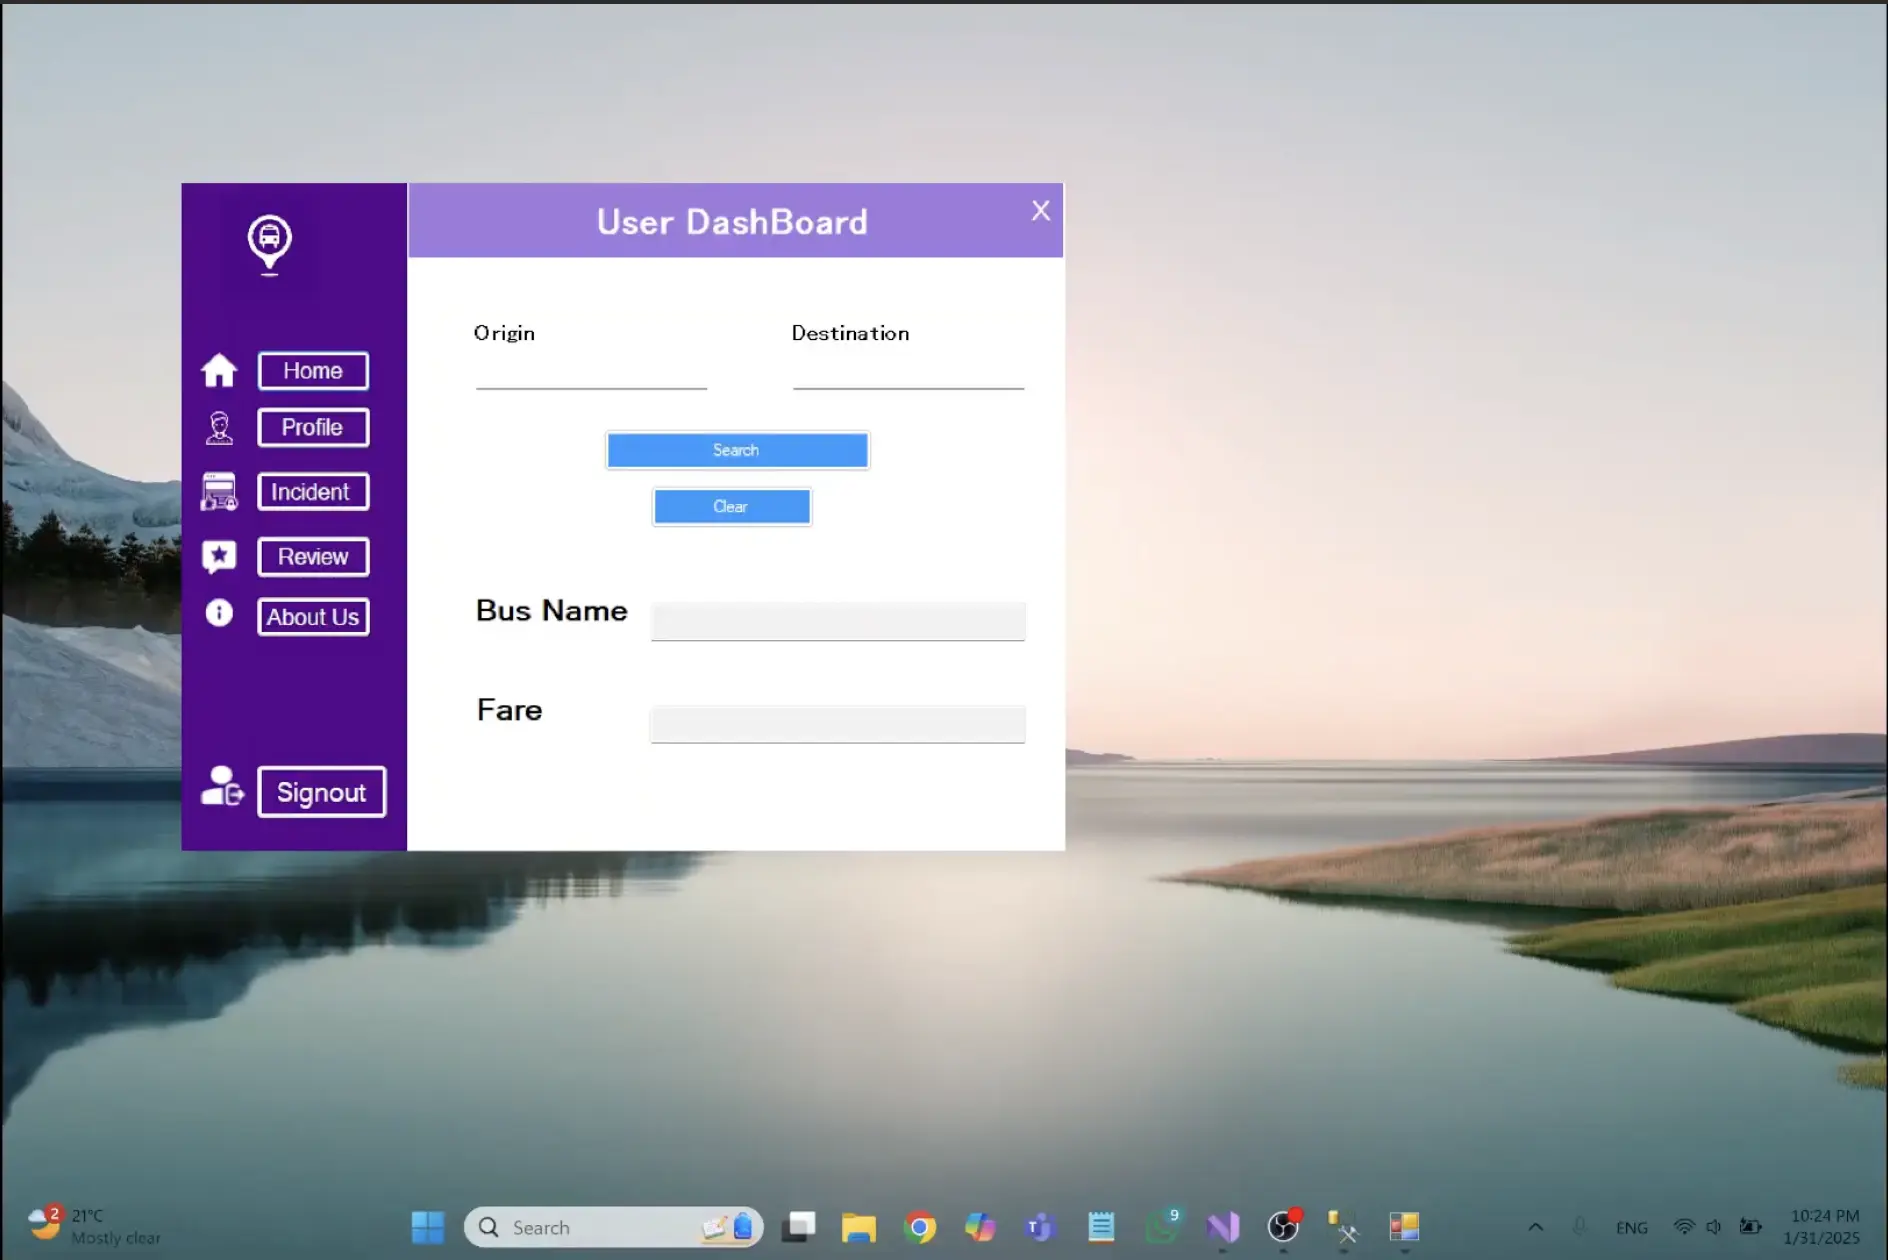Show hidden icons in system tray
The height and width of the screenshot is (1260, 1888).
[x=1535, y=1227]
